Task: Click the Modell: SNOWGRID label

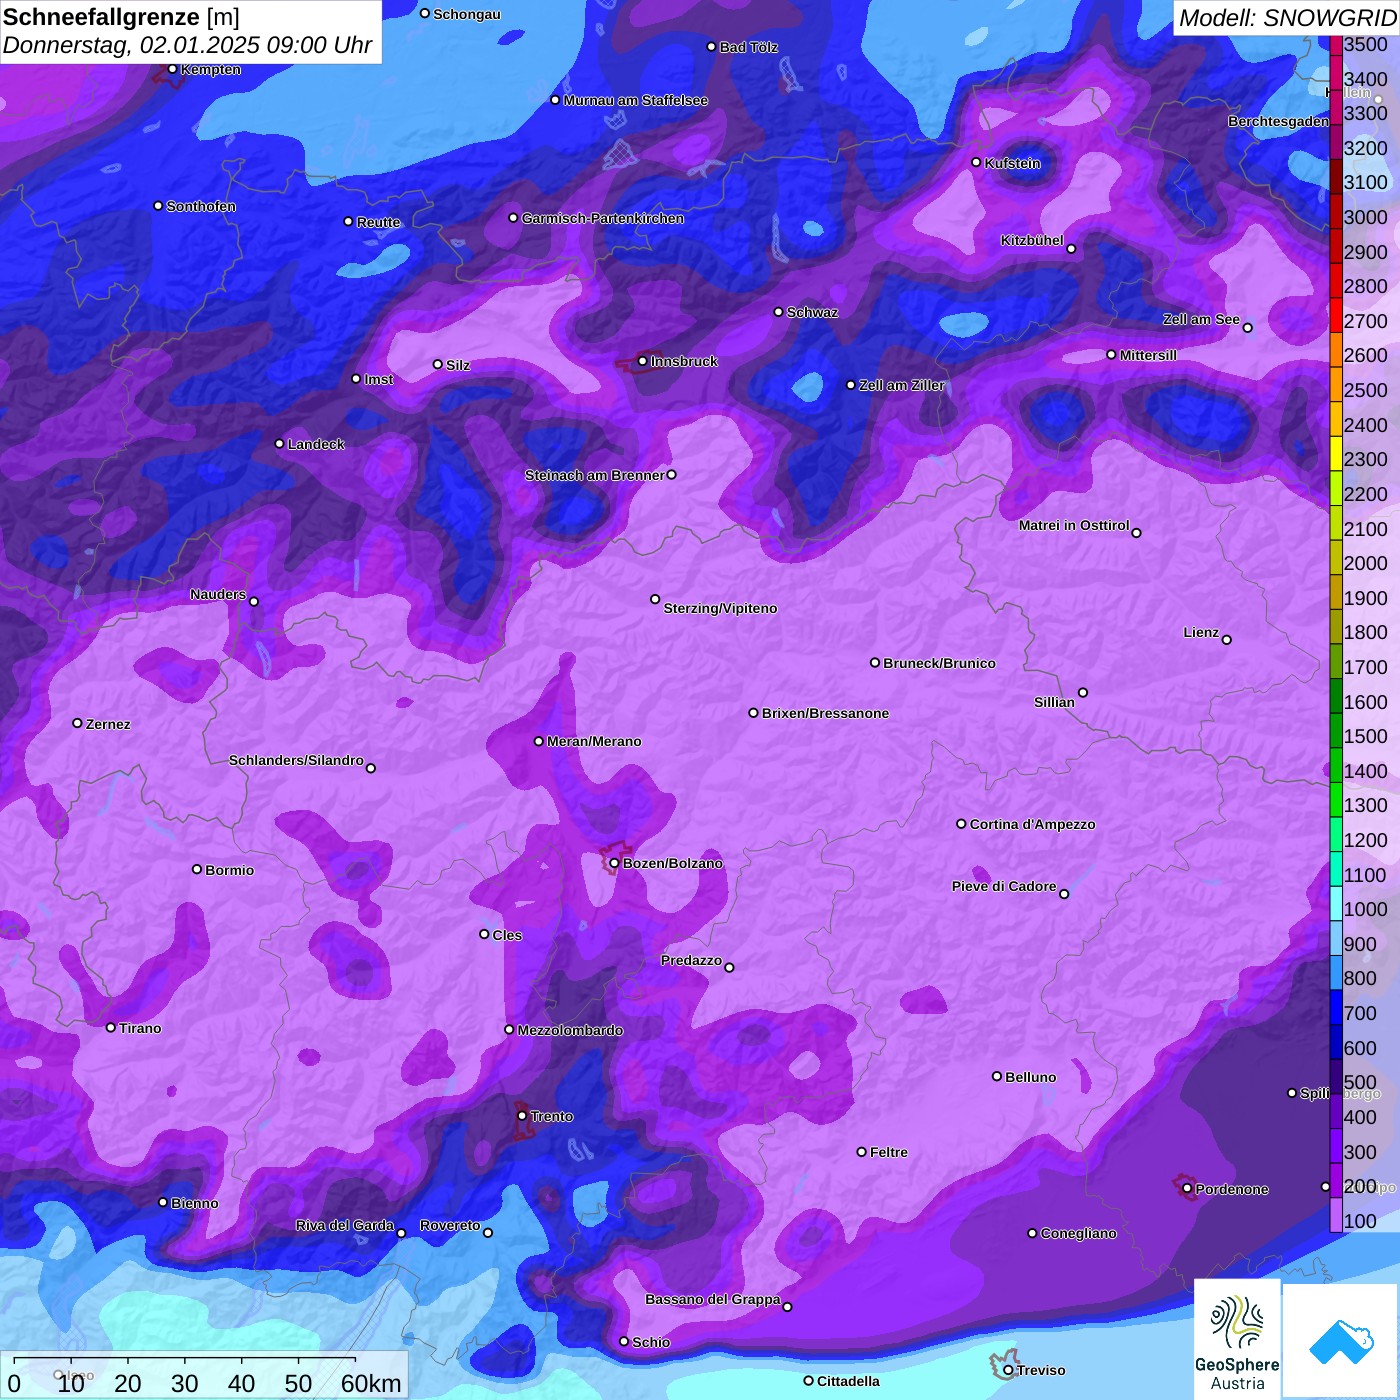Action: coord(1287,18)
